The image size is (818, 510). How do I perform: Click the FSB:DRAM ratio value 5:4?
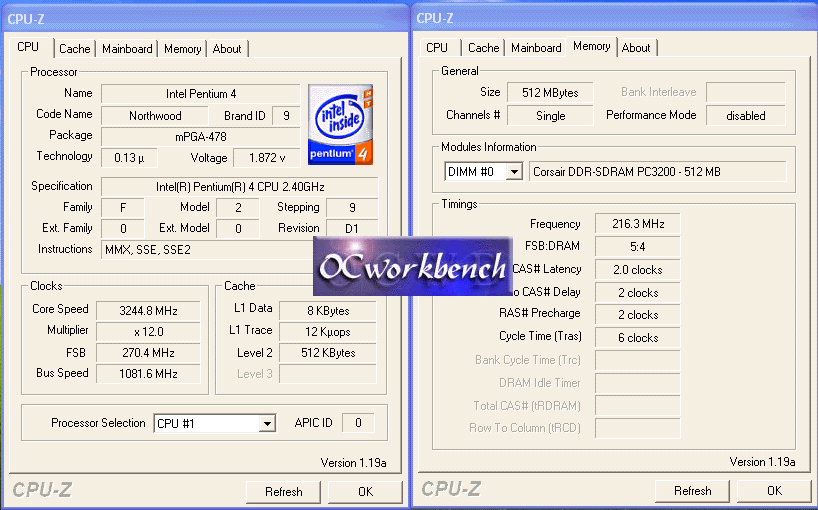[x=637, y=247]
